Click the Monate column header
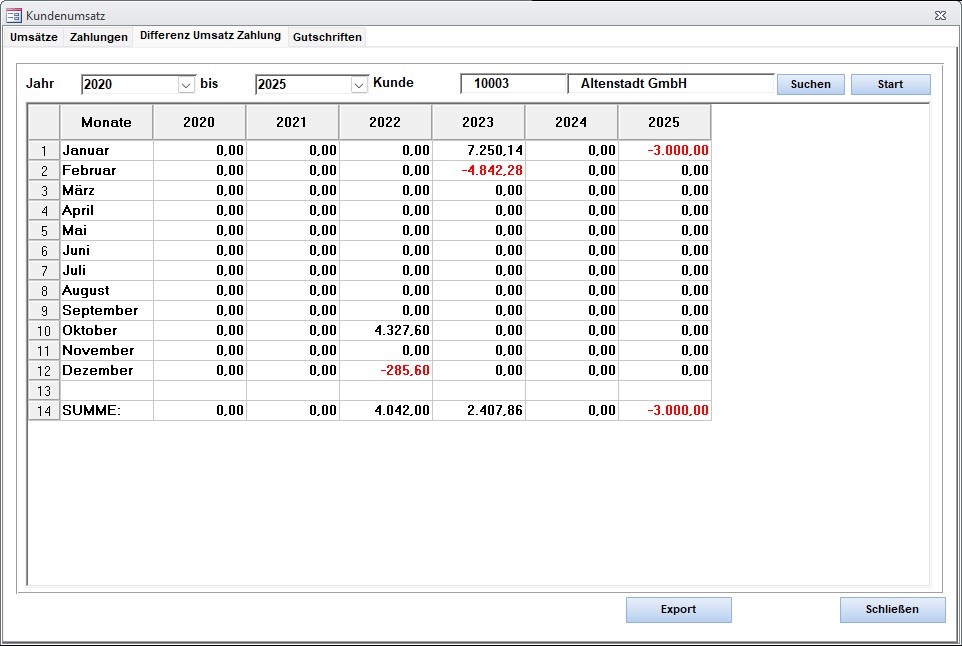The width and height of the screenshot is (962, 646). [x=106, y=123]
